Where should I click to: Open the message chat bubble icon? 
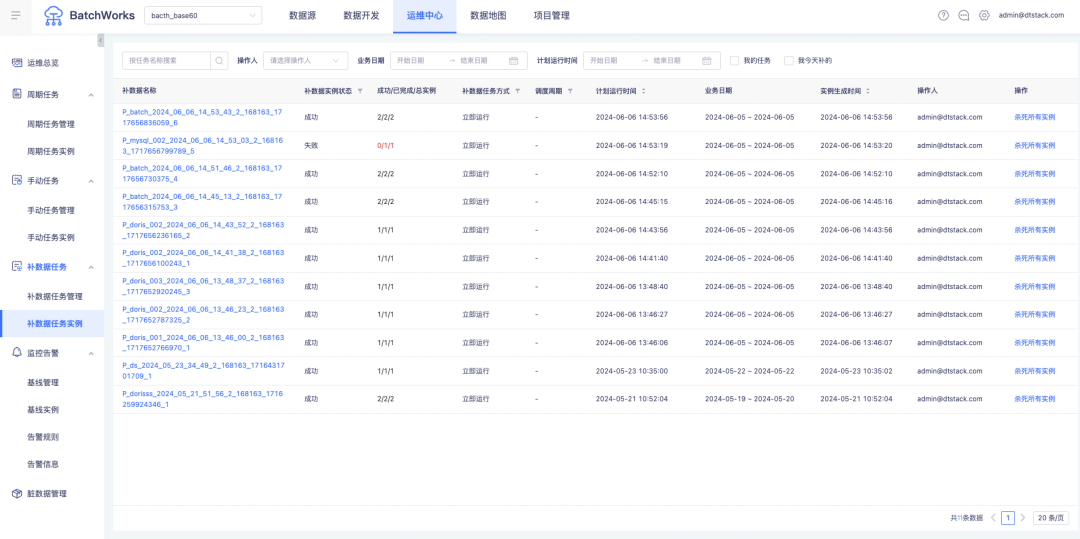tap(964, 15)
